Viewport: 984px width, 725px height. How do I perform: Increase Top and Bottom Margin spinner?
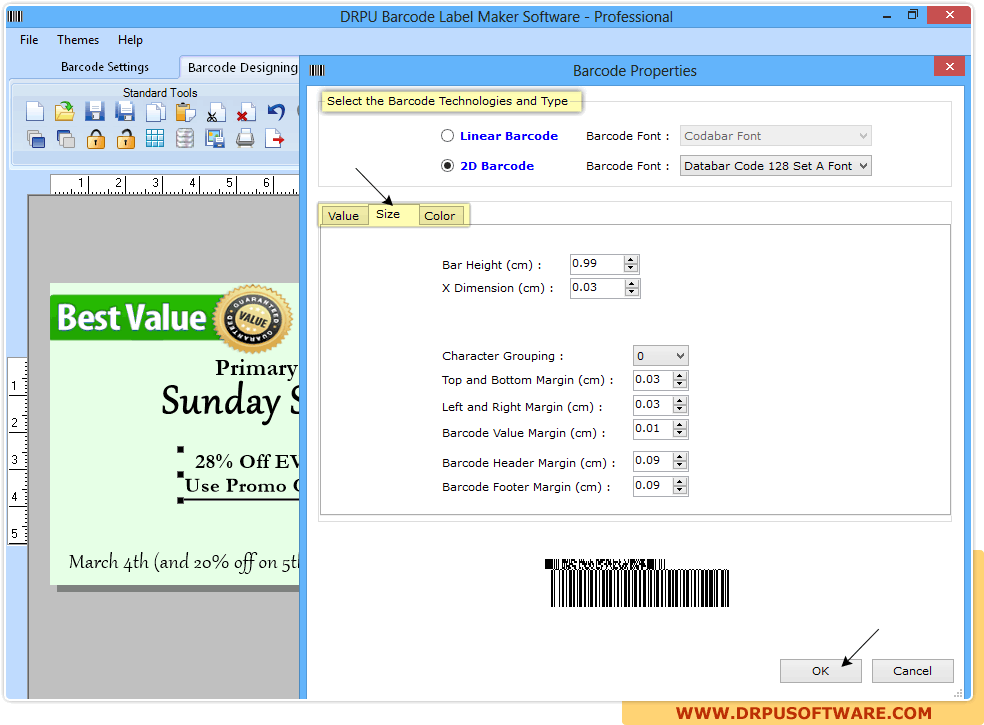pyautogui.click(x=680, y=375)
